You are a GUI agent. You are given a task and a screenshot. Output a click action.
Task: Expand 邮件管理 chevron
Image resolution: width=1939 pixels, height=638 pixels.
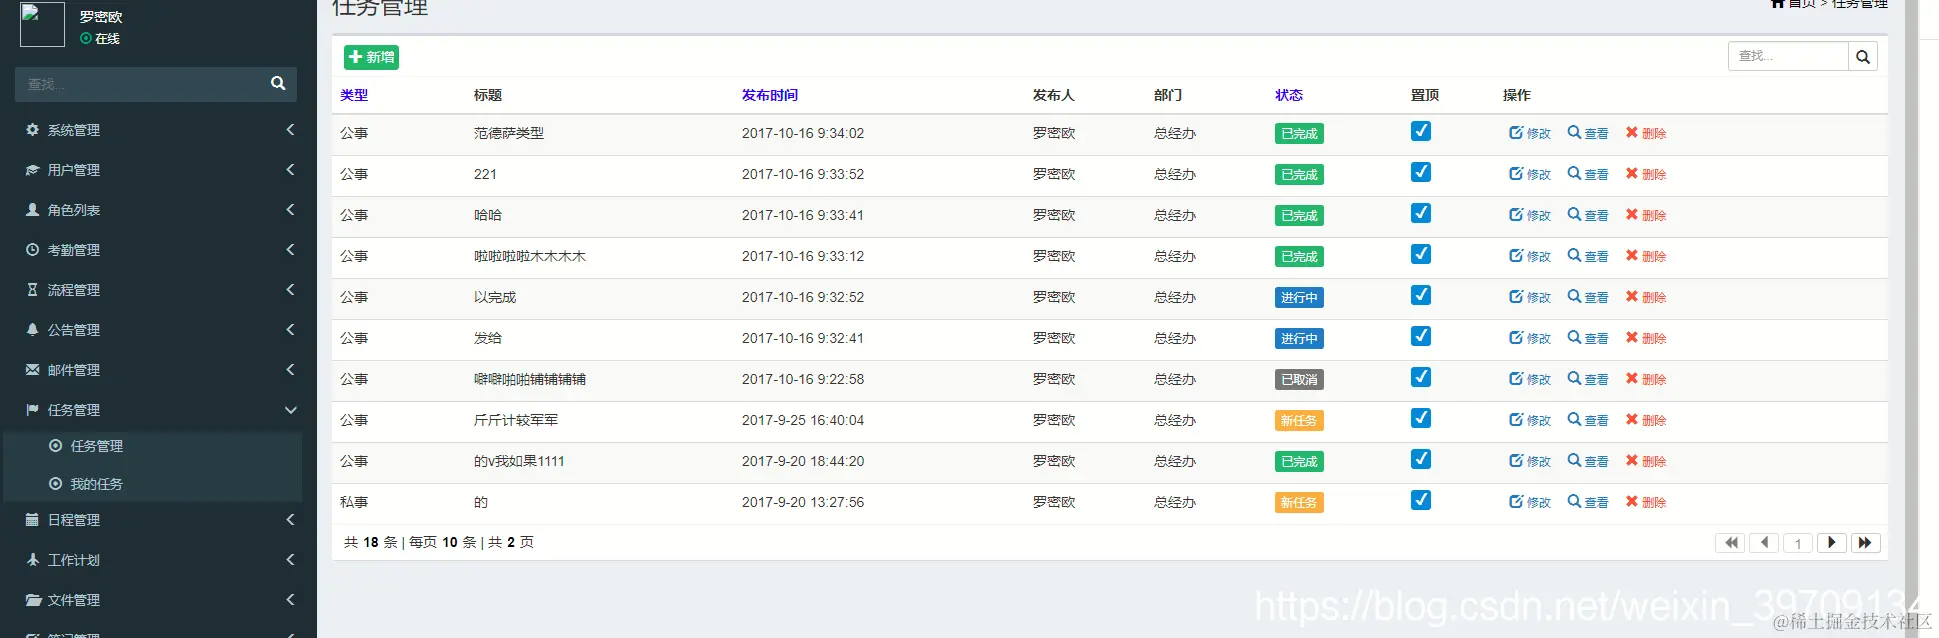[x=290, y=369]
